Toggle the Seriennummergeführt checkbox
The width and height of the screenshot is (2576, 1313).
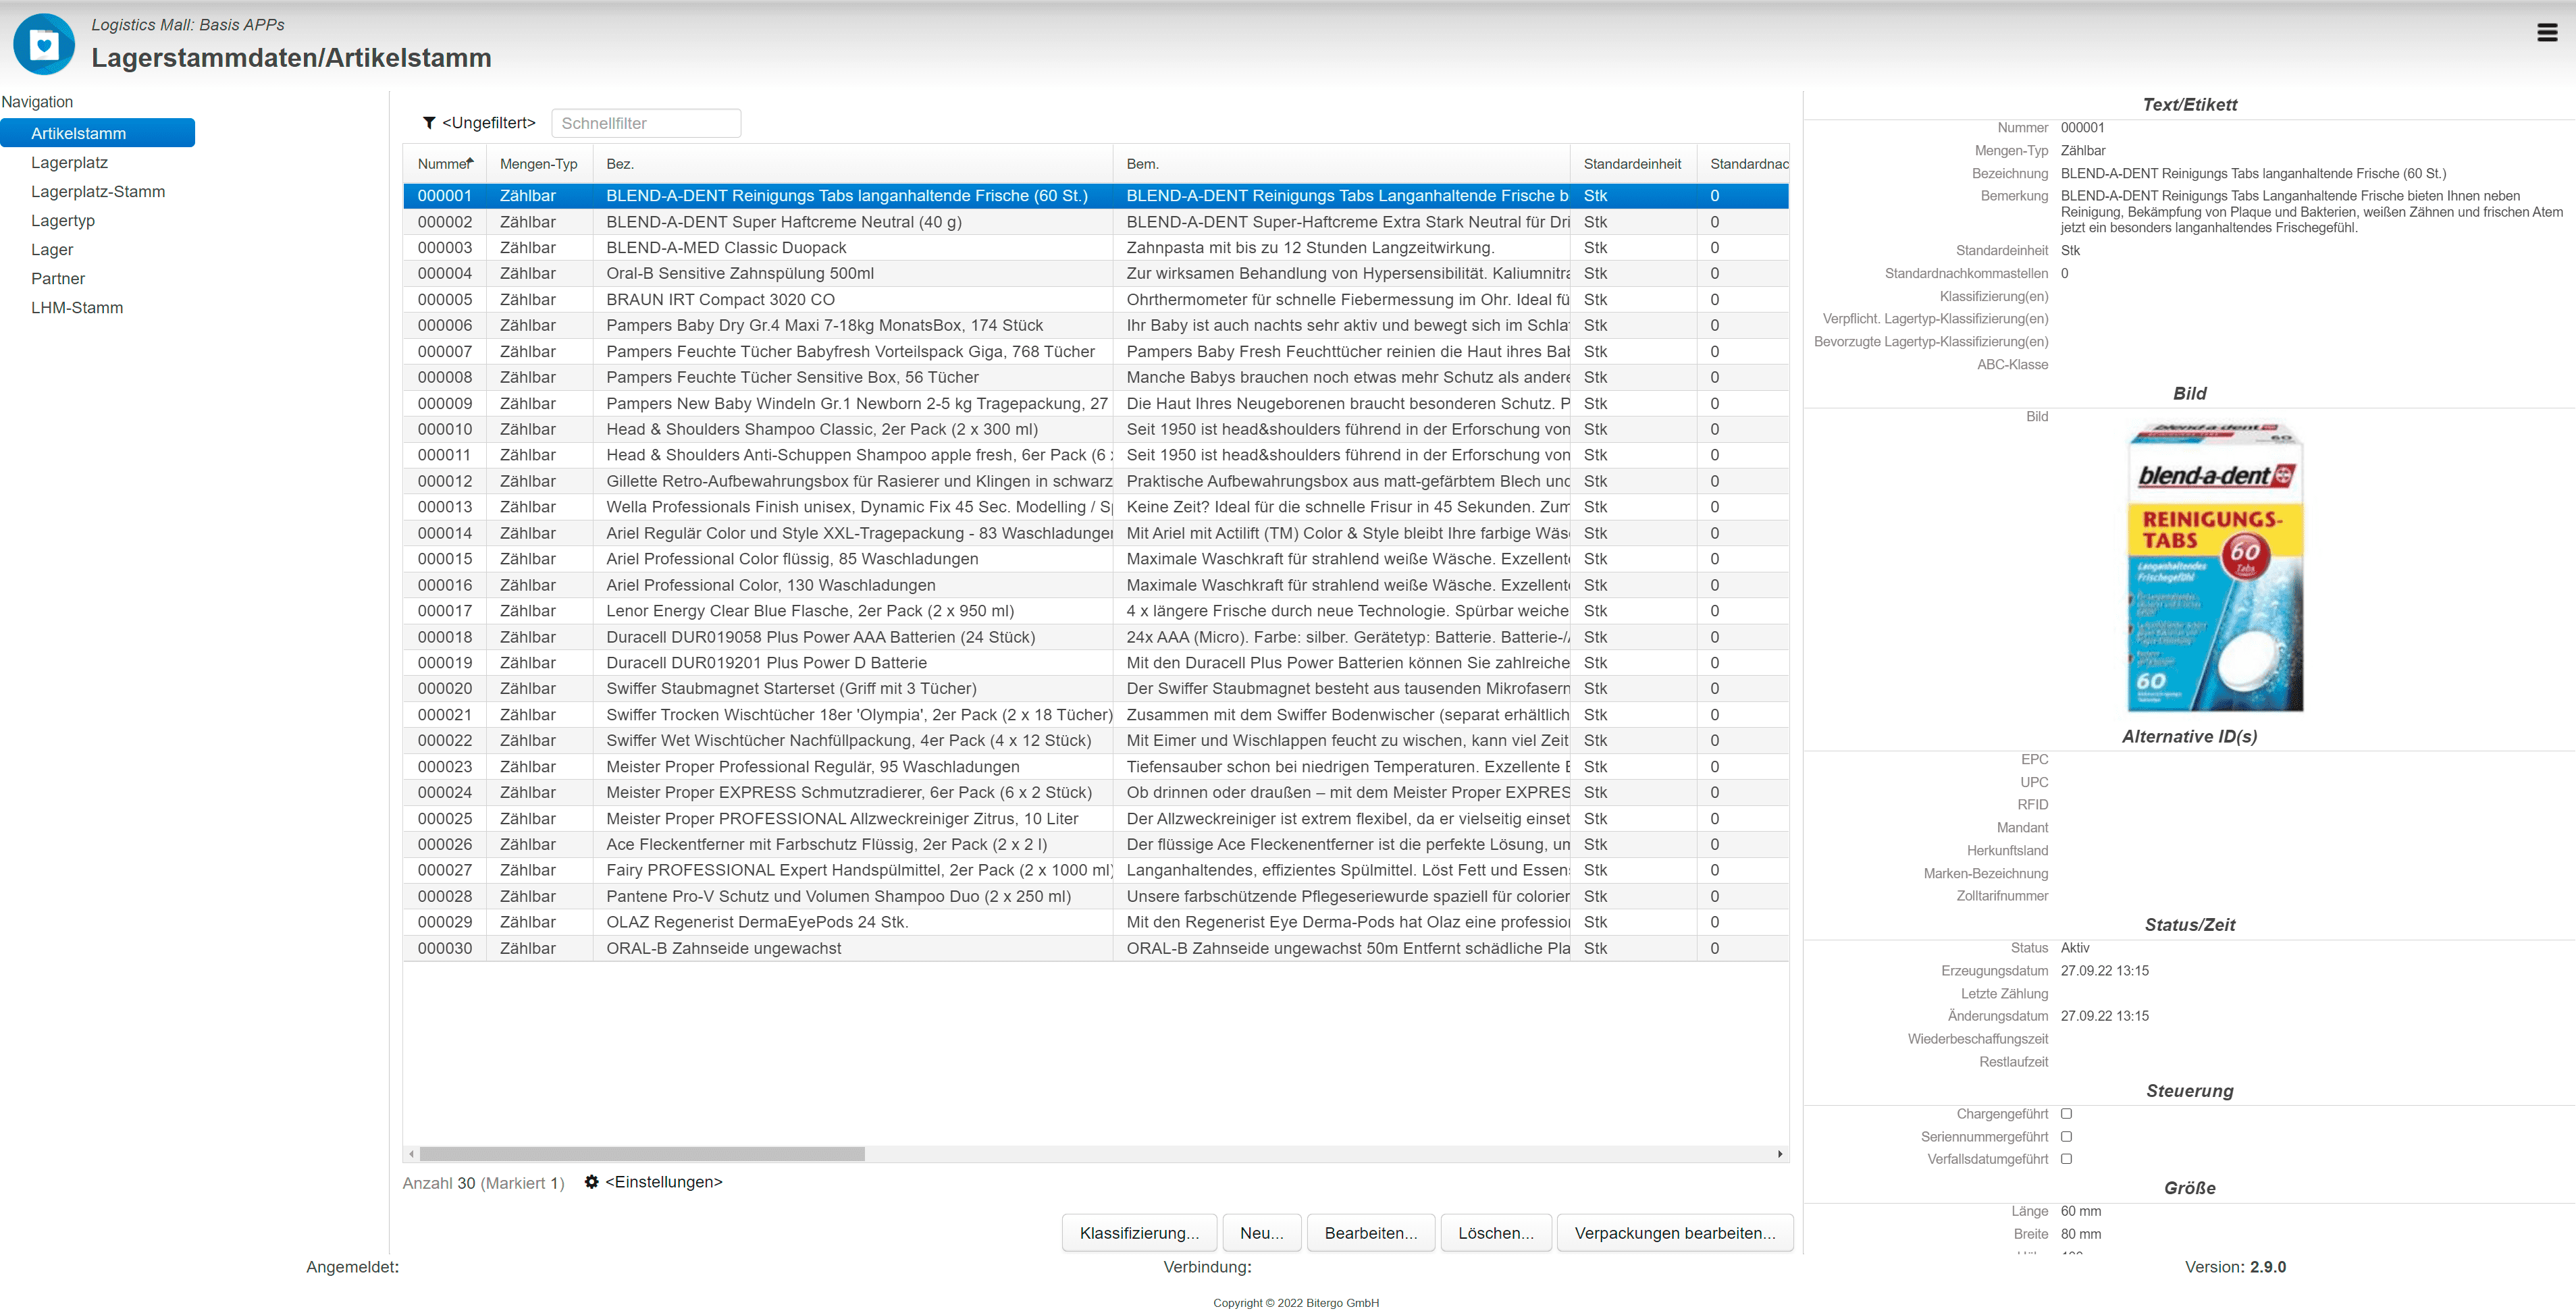[x=2066, y=1137]
